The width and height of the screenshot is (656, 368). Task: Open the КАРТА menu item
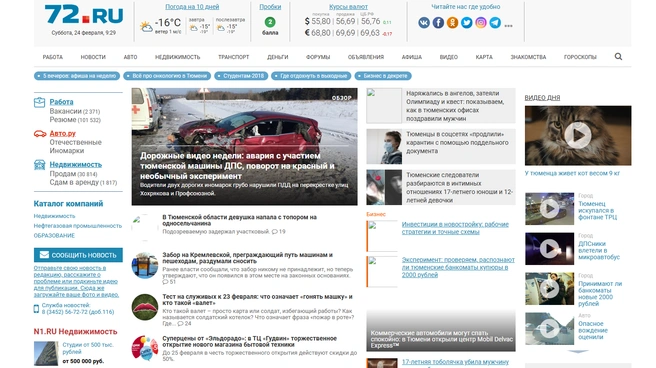point(484,57)
